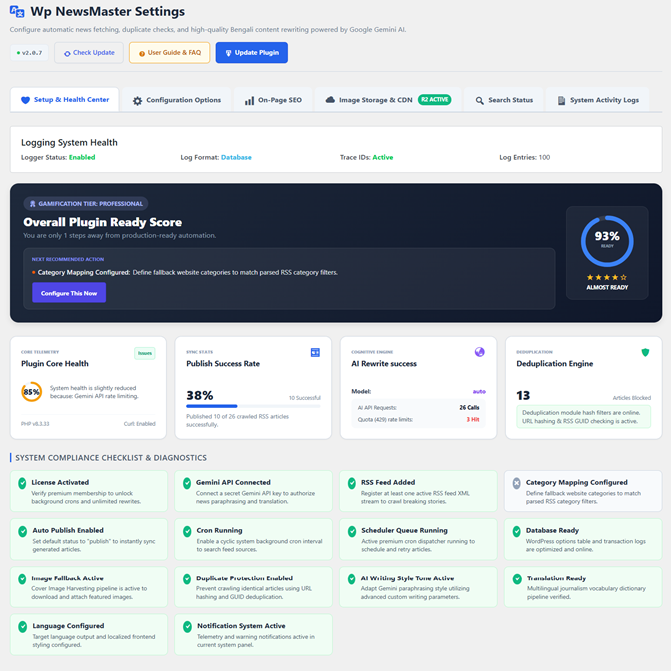Image resolution: width=671 pixels, height=671 pixels.
Task: Click the v2.0.7 version badge
Action: (29, 53)
